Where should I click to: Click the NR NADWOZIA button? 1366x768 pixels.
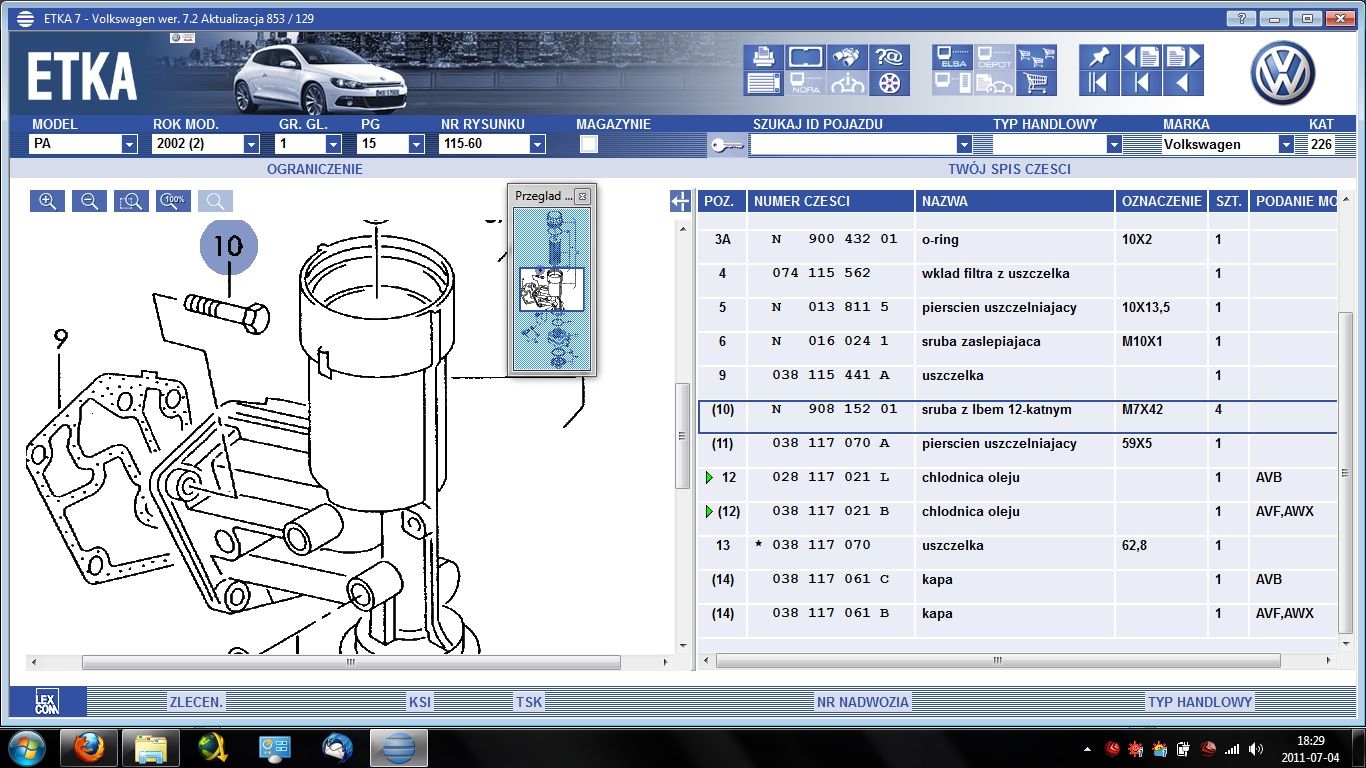863,702
